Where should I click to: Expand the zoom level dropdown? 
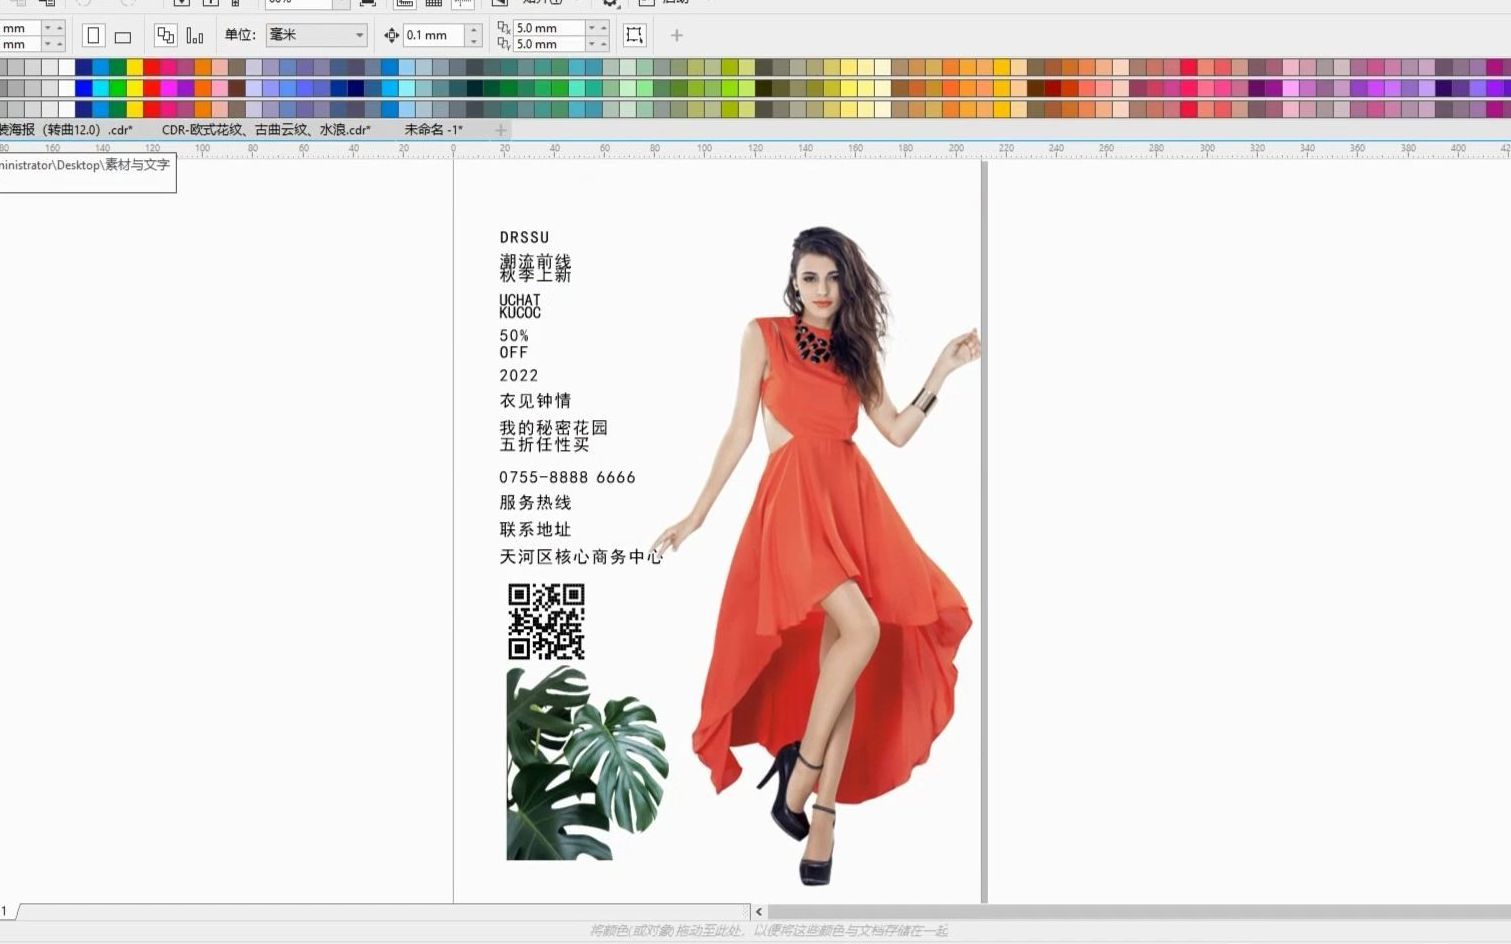[x=335, y=3]
